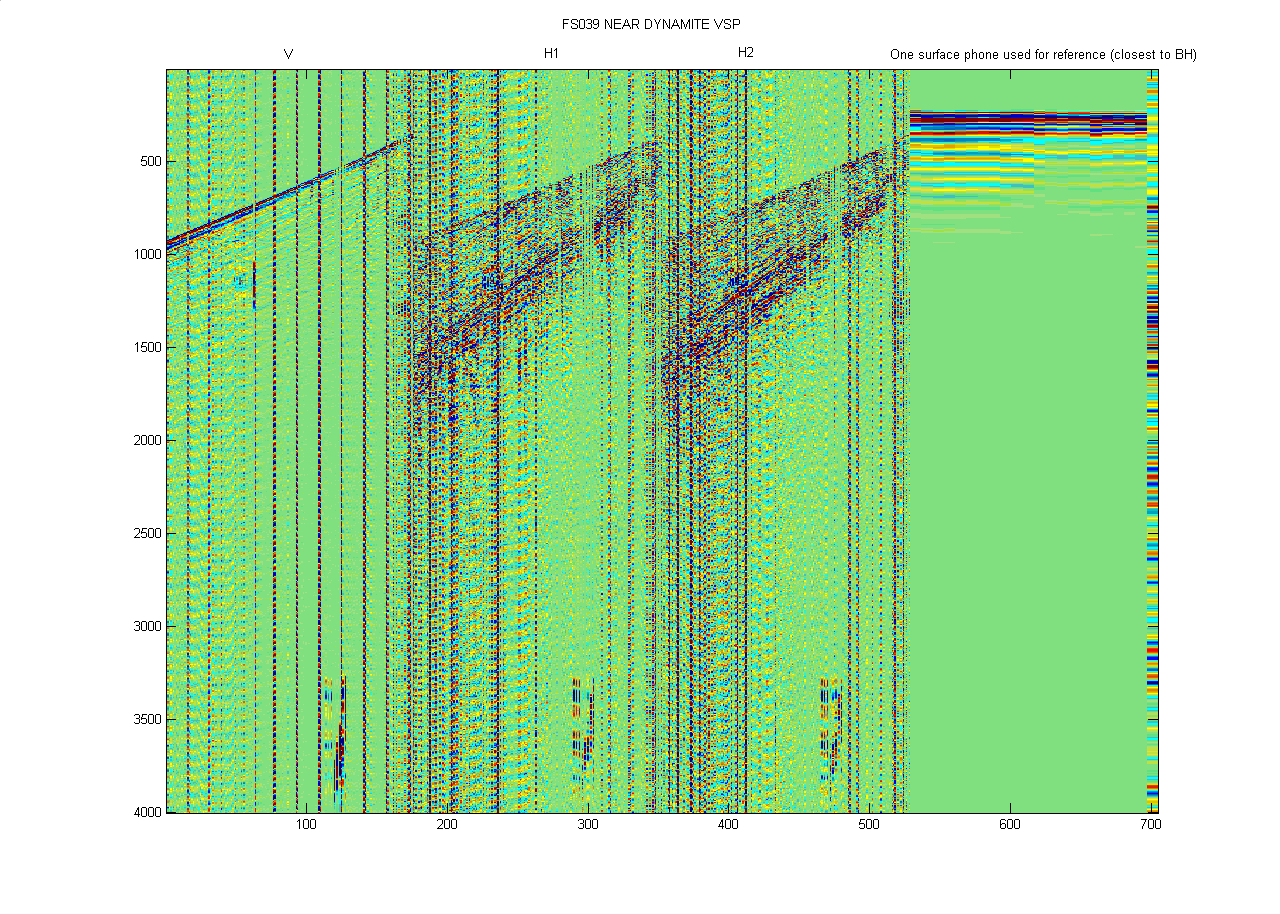Screen dimensions: 1280x914
Task: Click x-axis tick label 600
Action: (x=1010, y=824)
